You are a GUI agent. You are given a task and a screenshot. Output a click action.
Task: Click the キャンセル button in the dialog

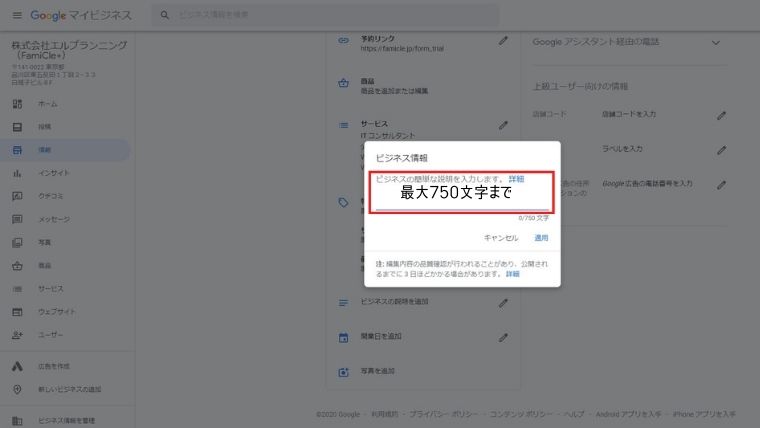501,238
